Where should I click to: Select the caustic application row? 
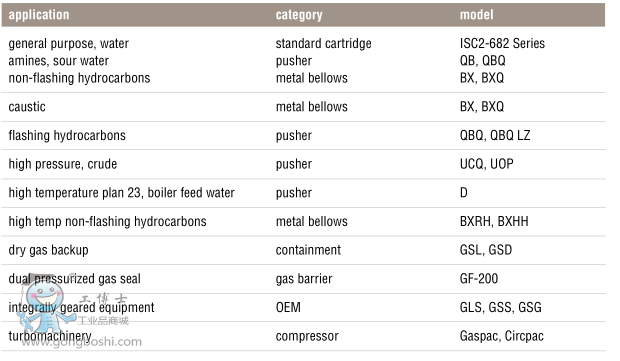pyautogui.click(x=303, y=107)
